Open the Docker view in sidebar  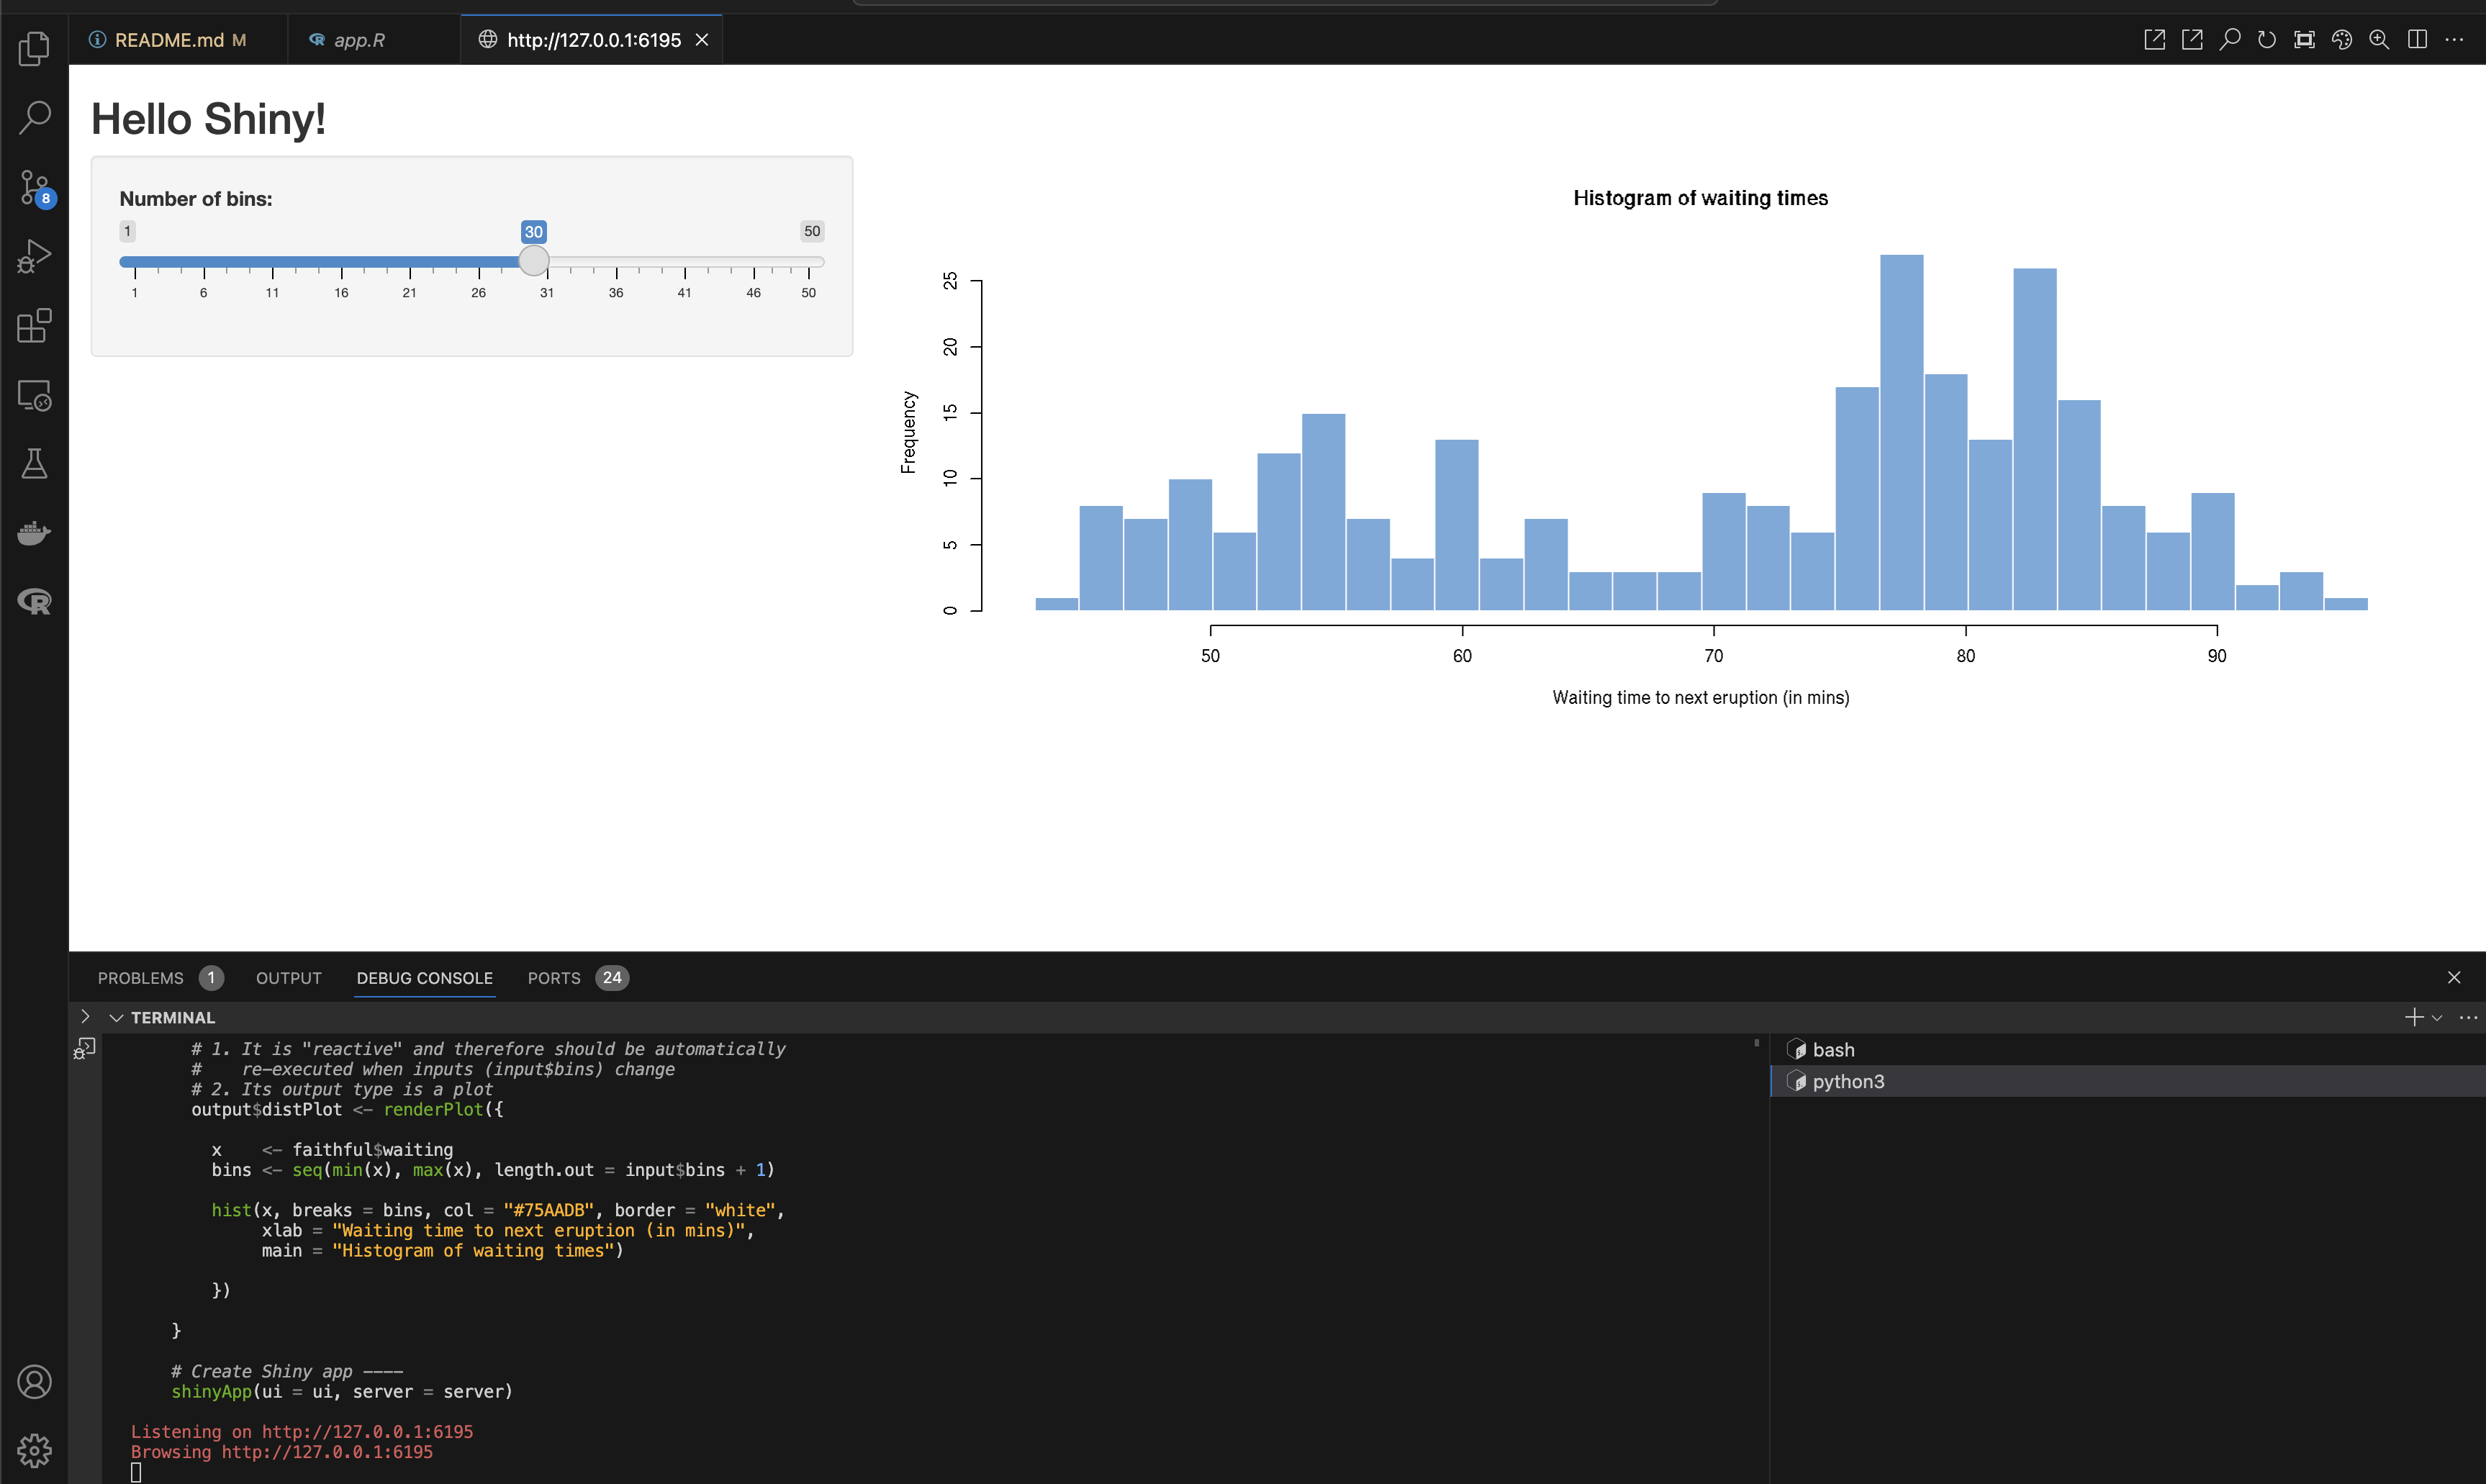[34, 533]
